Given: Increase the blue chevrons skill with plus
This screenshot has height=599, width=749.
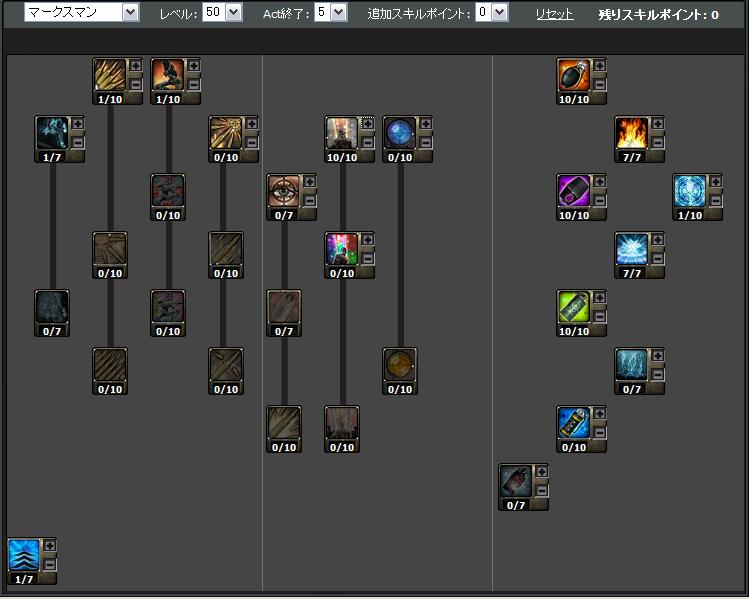Looking at the screenshot, I should [x=50, y=546].
